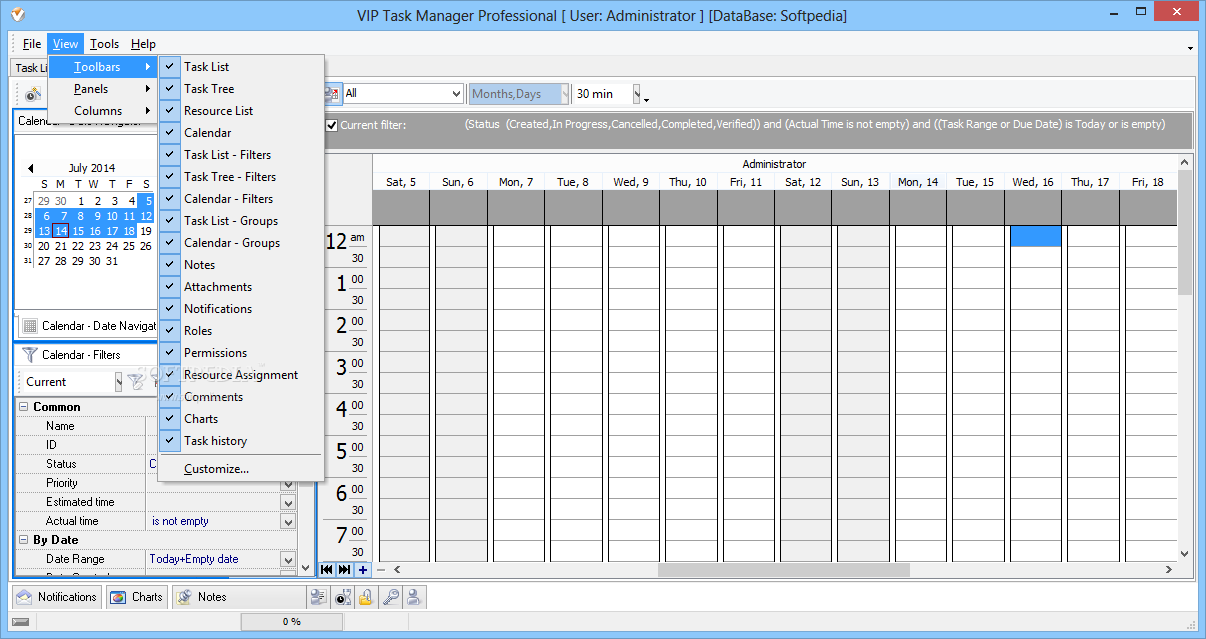Click the icon left of the All dropdown
This screenshot has width=1206, height=639.
tap(331, 94)
